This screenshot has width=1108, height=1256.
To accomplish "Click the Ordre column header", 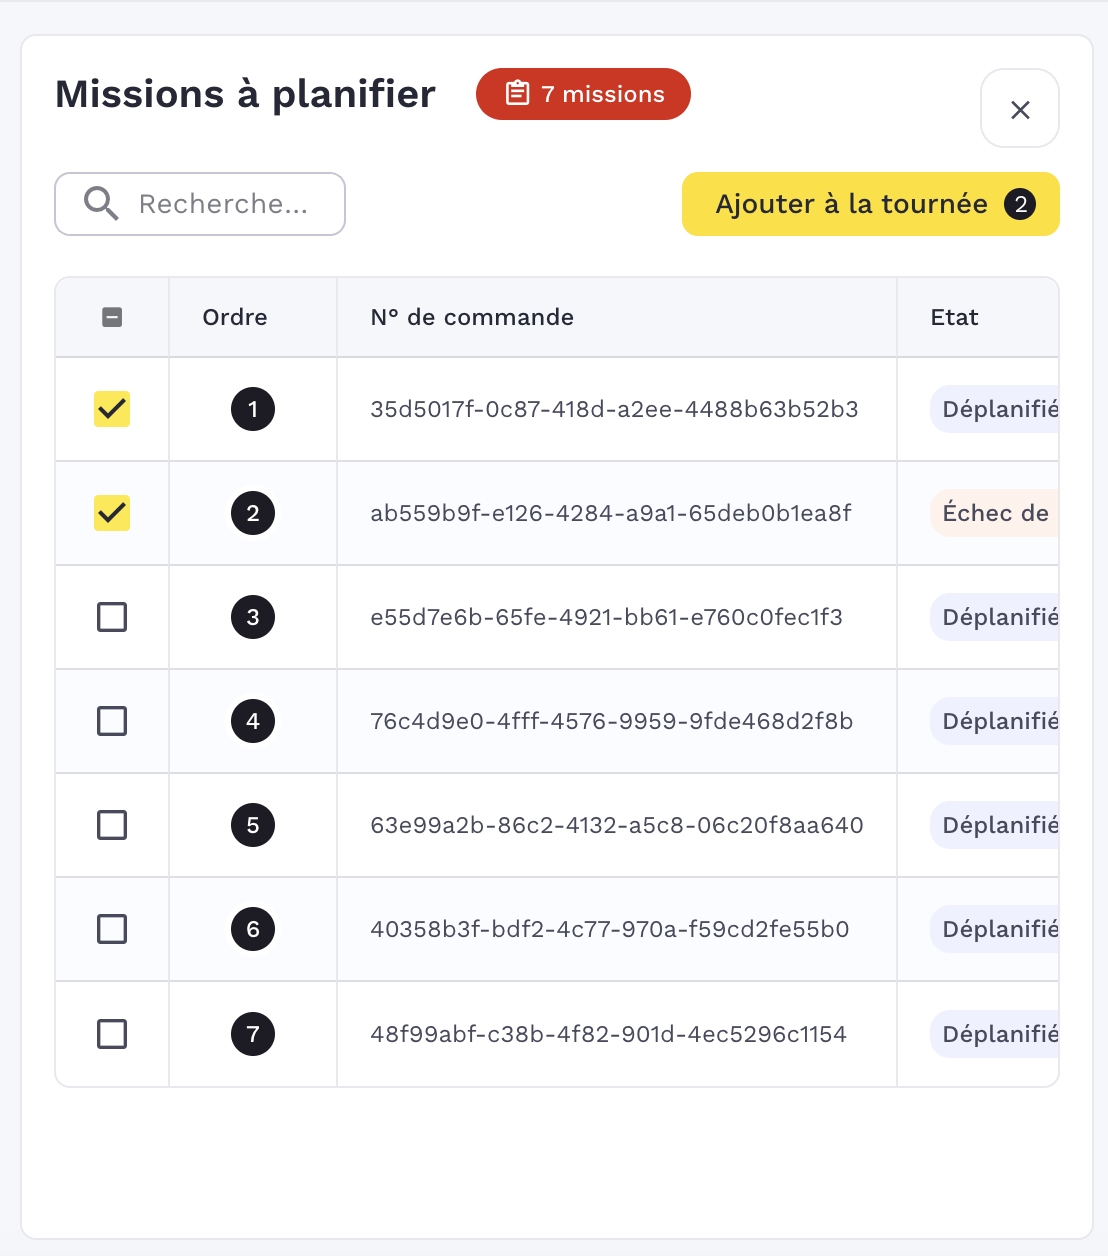I will click(235, 317).
